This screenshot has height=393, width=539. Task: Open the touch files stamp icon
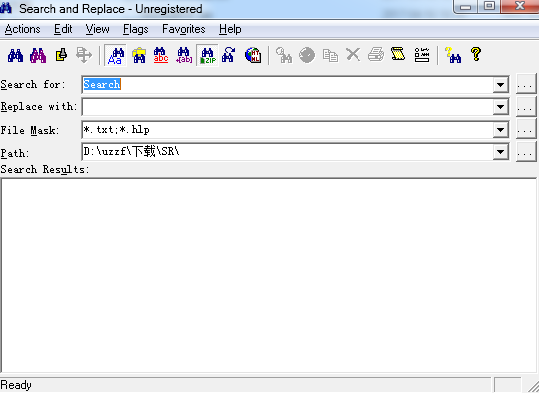[61, 55]
